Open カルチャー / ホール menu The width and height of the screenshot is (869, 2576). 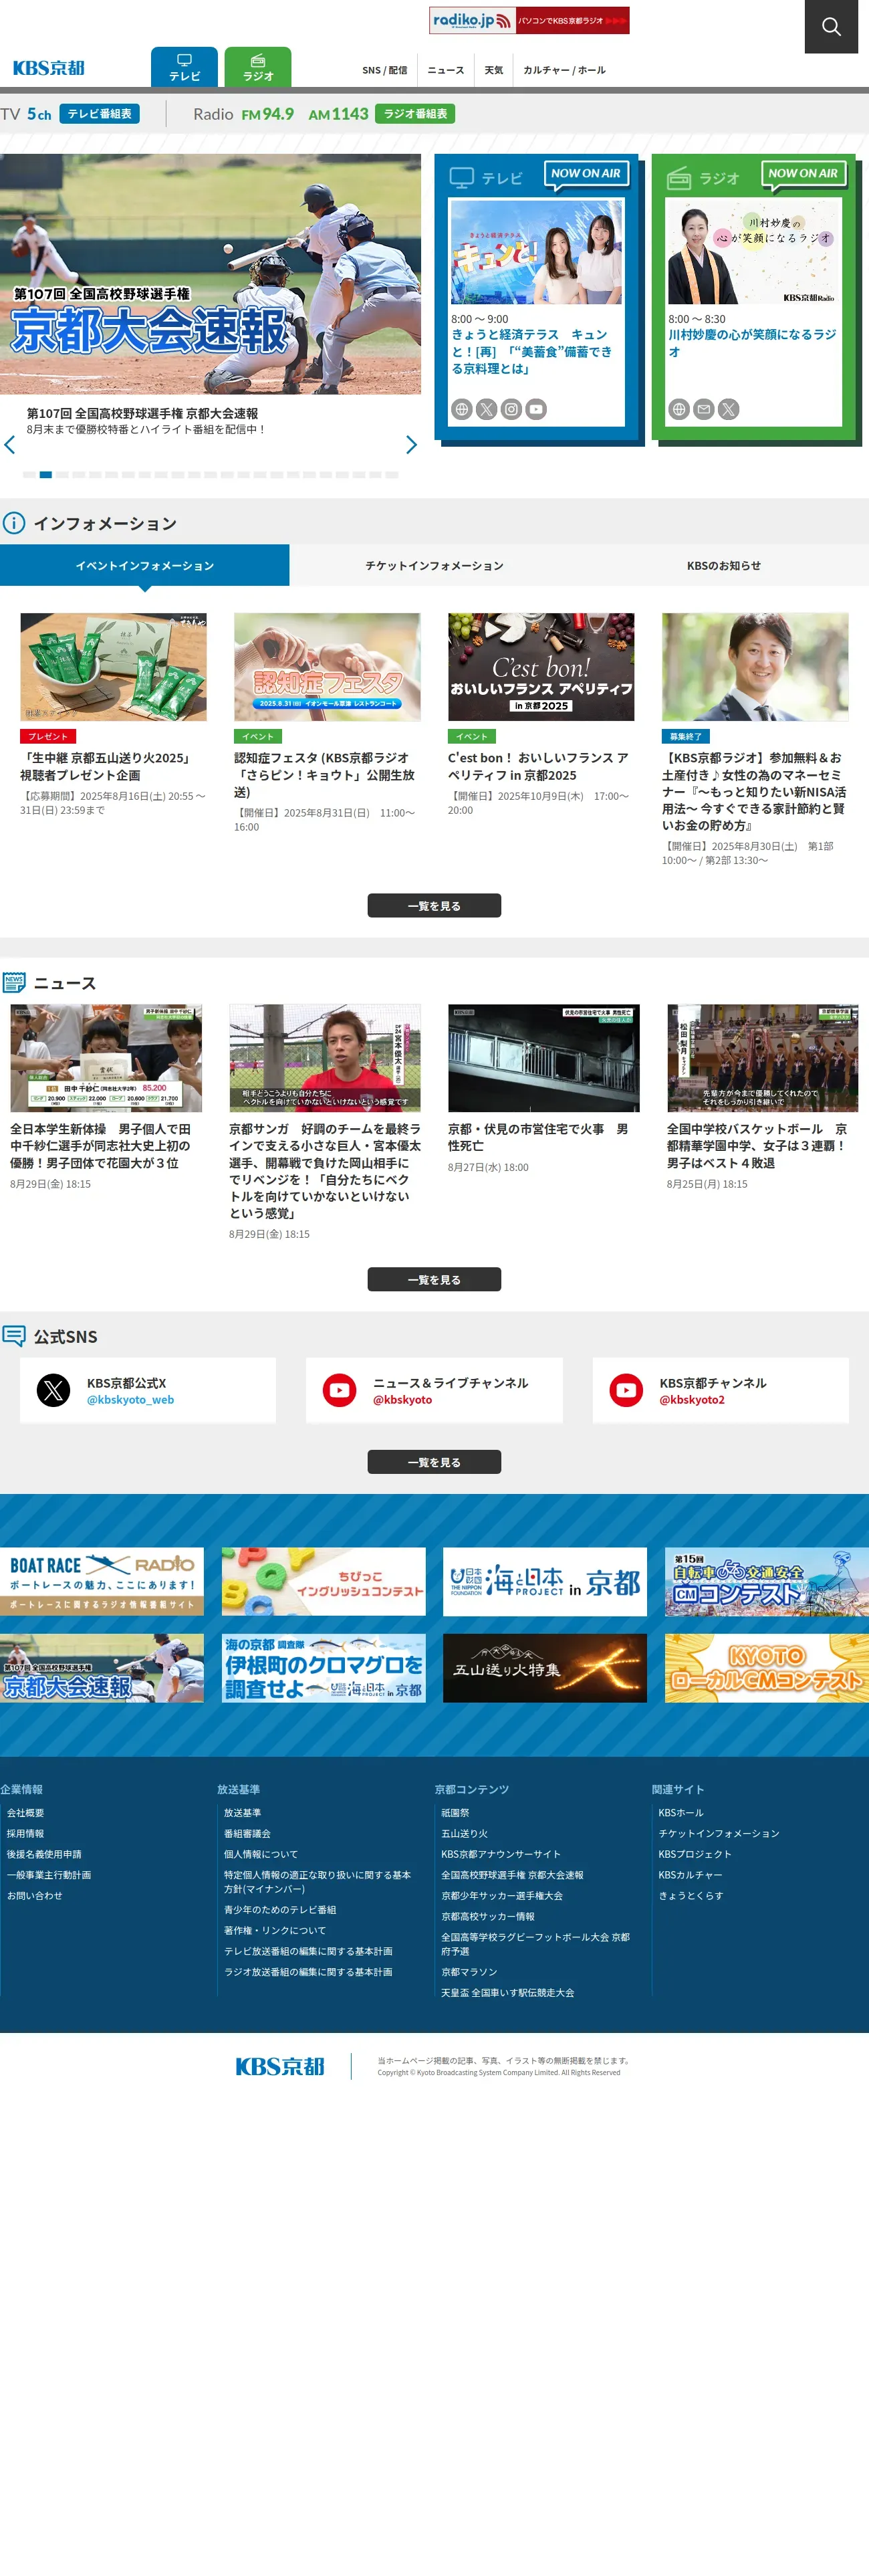click(564, 70)
